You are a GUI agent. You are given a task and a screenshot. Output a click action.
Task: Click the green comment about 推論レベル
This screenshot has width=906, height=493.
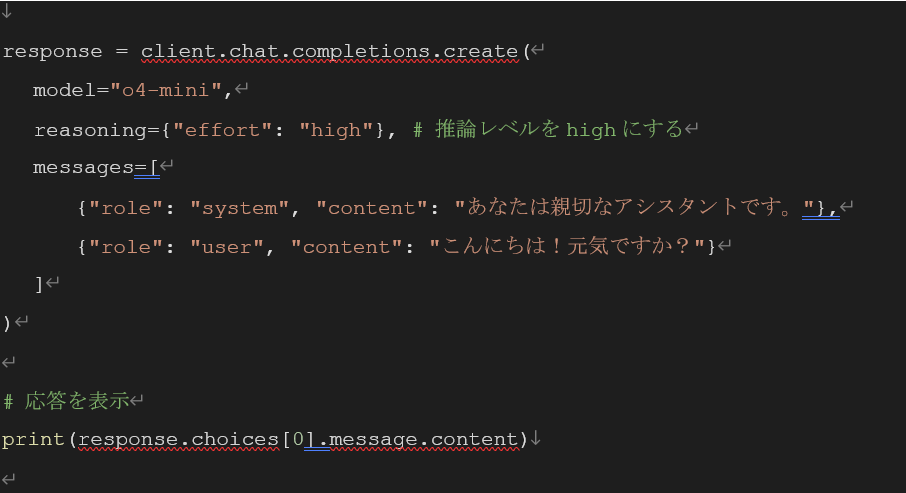(x=547, y=130)
